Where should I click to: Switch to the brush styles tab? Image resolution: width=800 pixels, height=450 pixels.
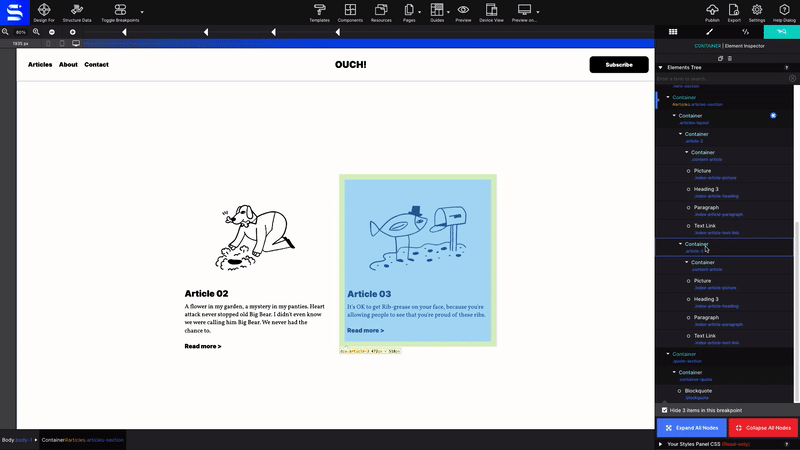tap(709, 32)
